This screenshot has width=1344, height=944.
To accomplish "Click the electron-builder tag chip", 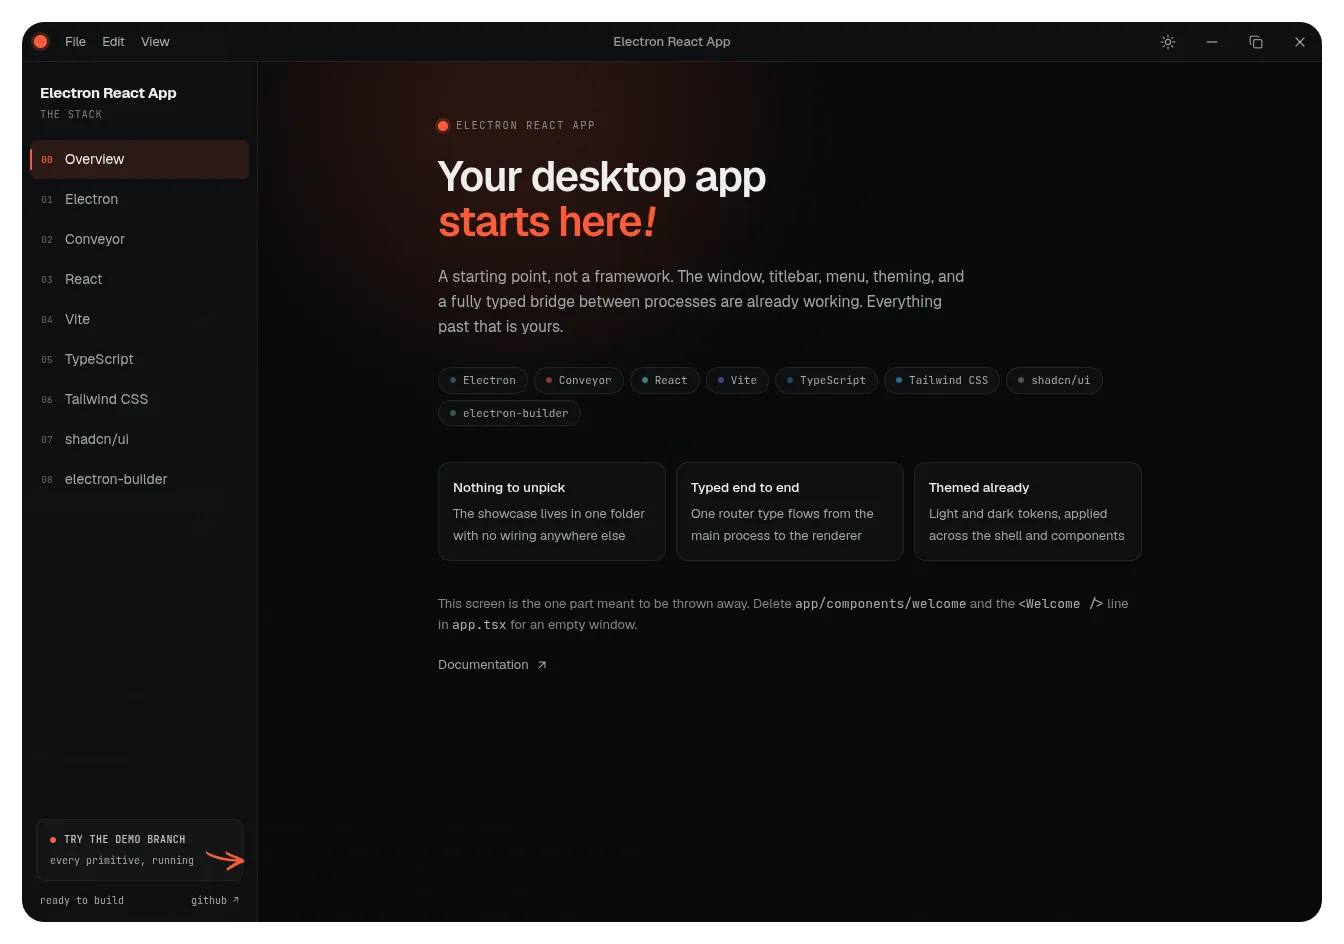I will pos(509,413).
